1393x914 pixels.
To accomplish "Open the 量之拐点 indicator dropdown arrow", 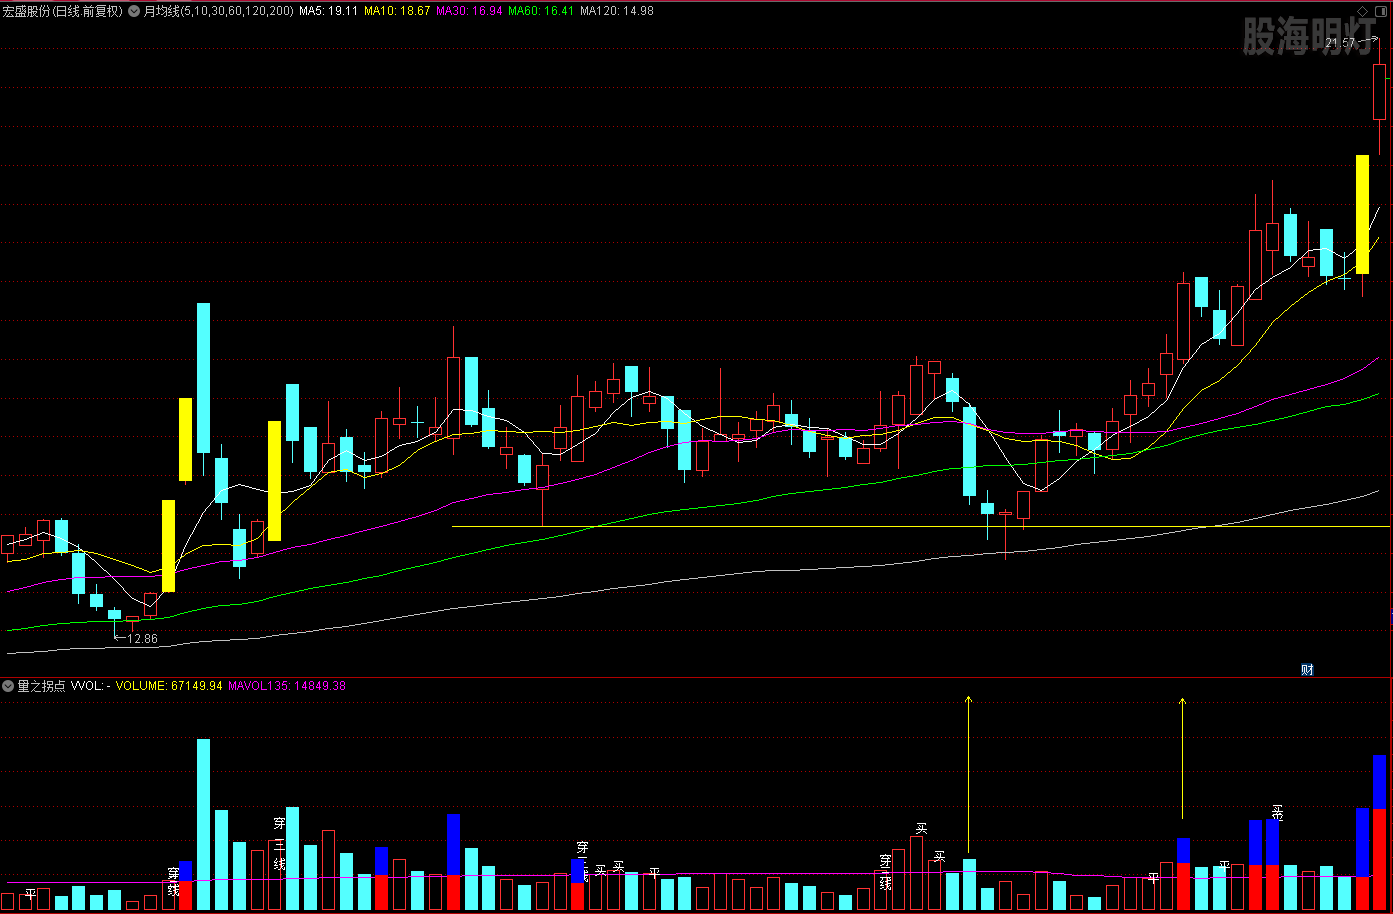I will 8,686.
